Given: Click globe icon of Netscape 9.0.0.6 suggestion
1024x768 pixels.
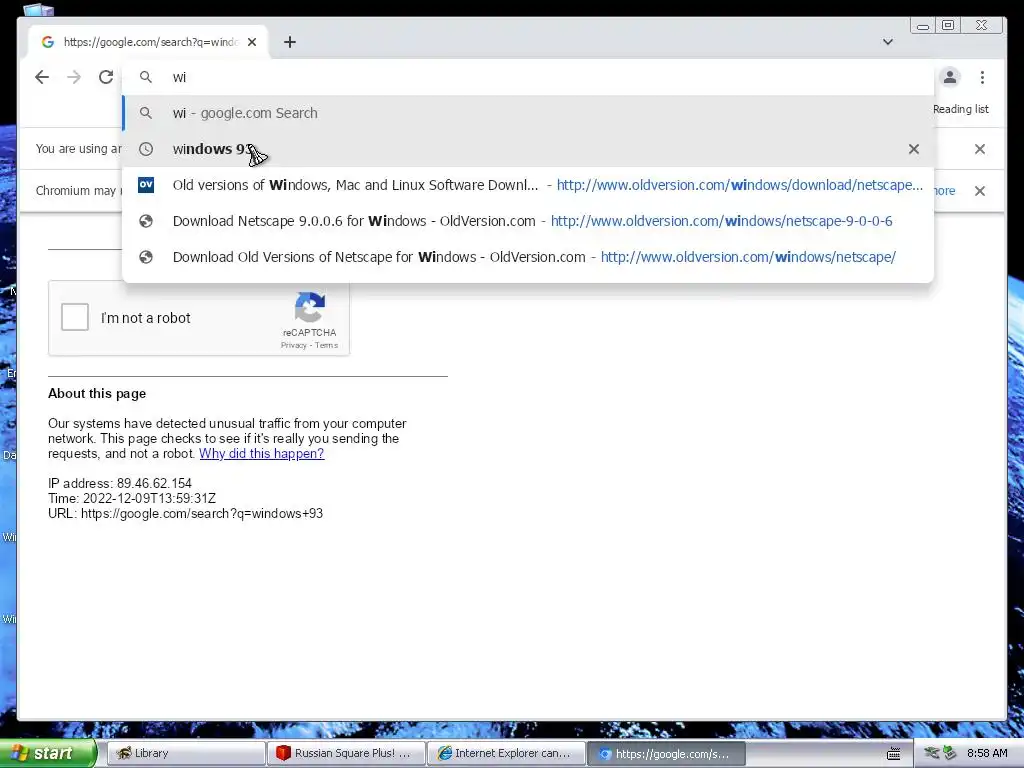Looking at the screenshot, I should pos(146,221).
